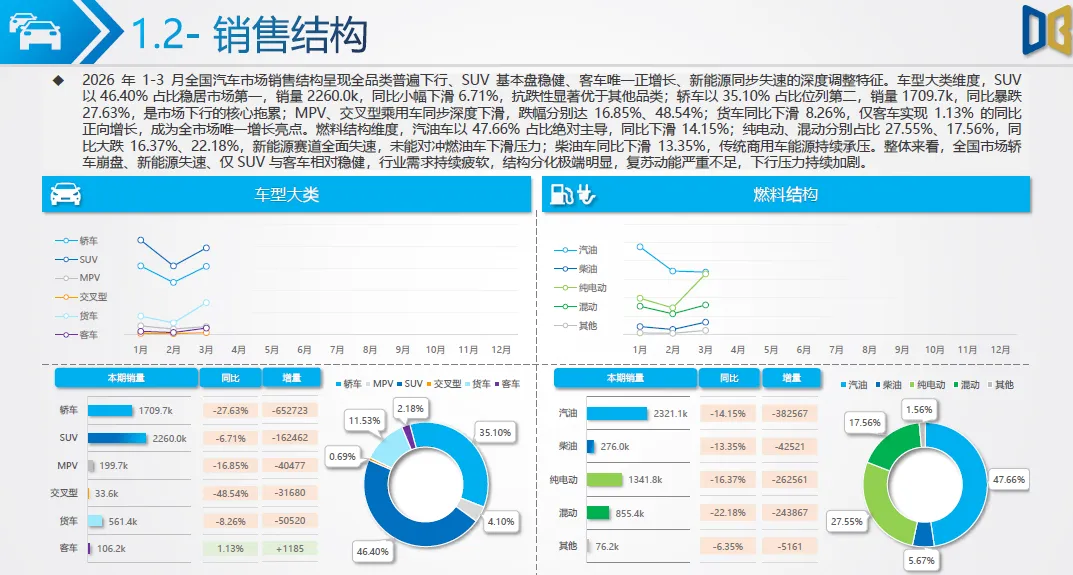
Task: Click the 47.66% label on the fuel donut chart
Action: click(1009, 480)
